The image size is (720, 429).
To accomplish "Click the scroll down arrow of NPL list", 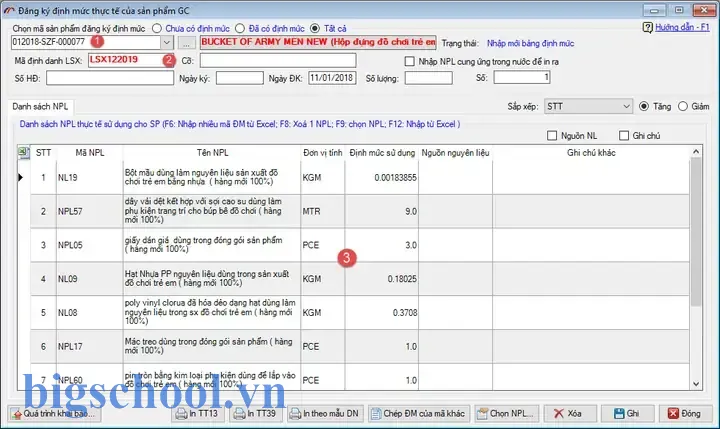I will [696, 384].
